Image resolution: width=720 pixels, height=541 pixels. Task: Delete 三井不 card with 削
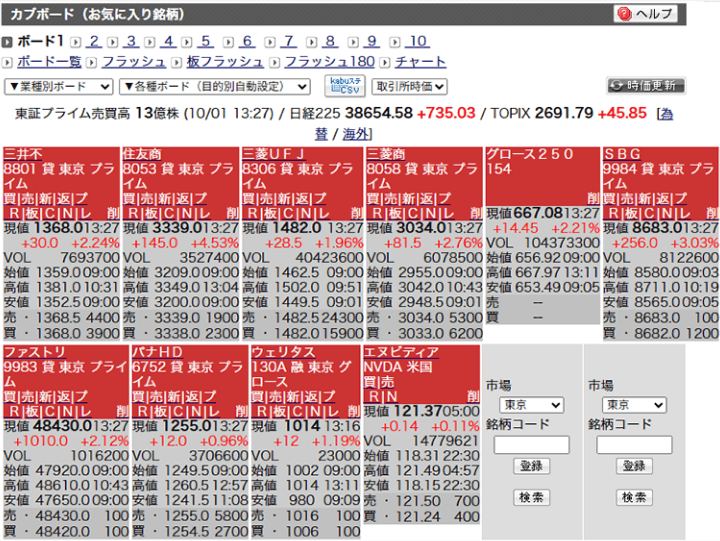point(113,213)
